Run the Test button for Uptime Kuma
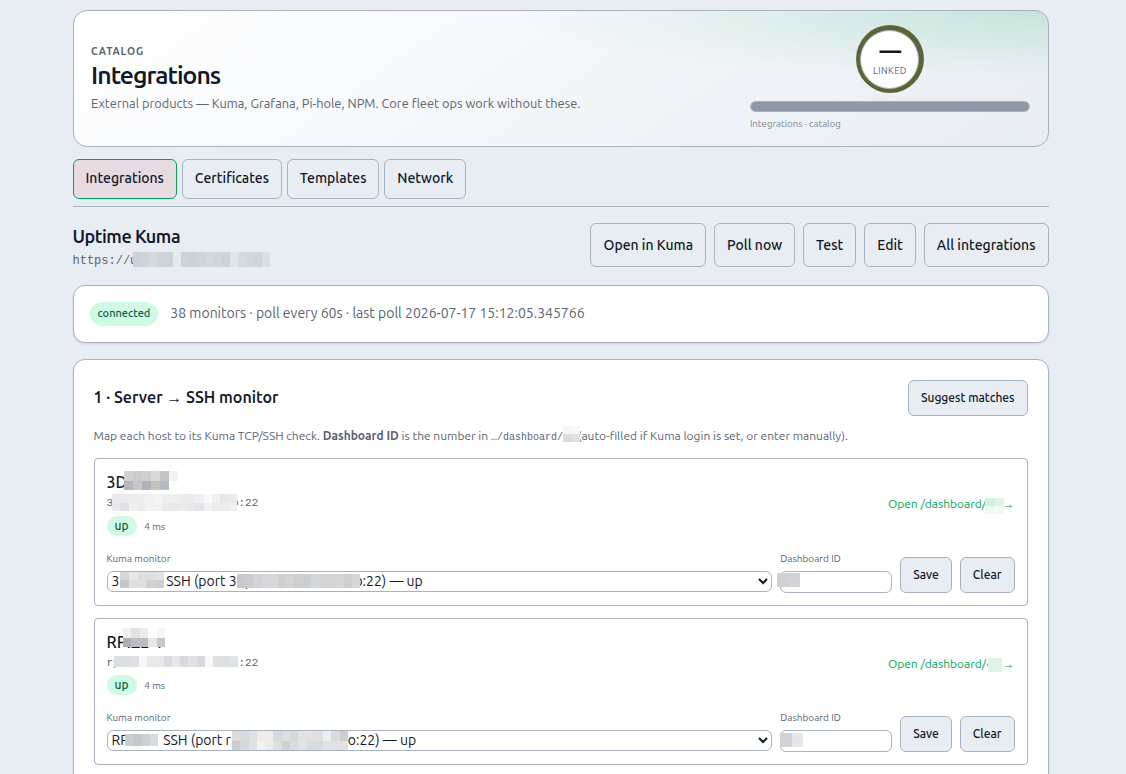Viewport: 1126px width, 774px height. pos(829,245)
